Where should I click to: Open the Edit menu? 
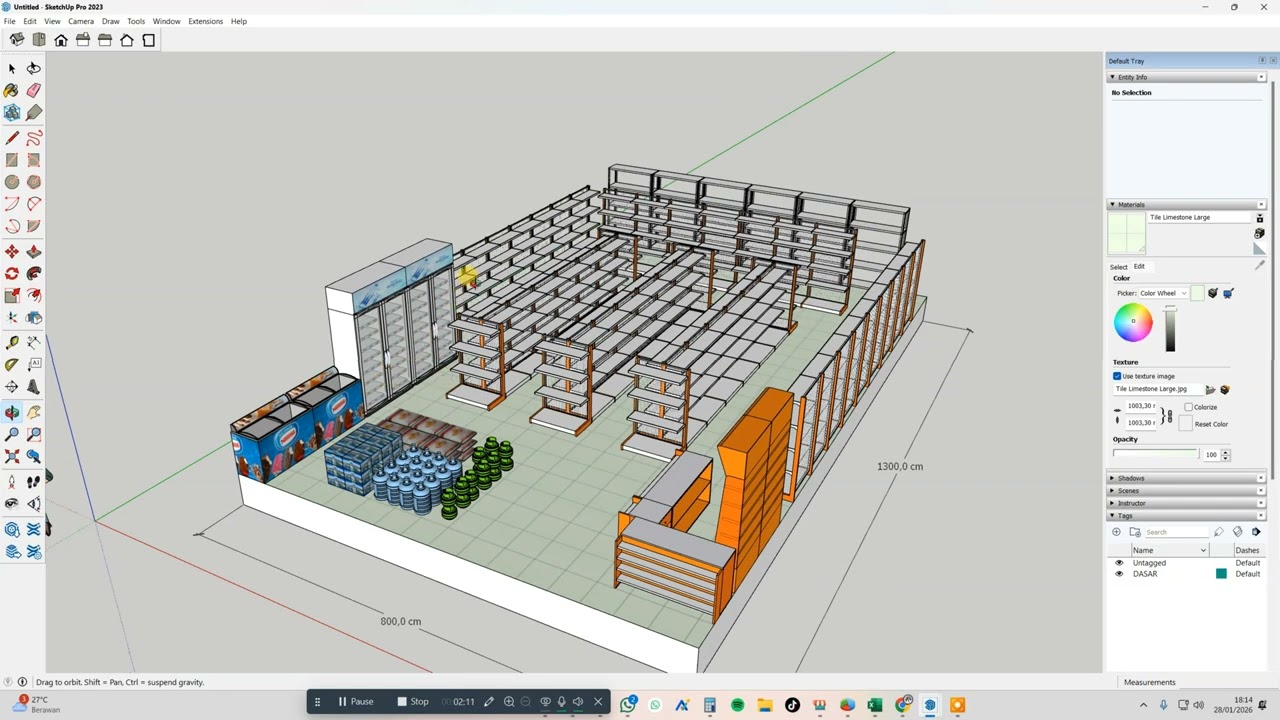tap(30, 21)
